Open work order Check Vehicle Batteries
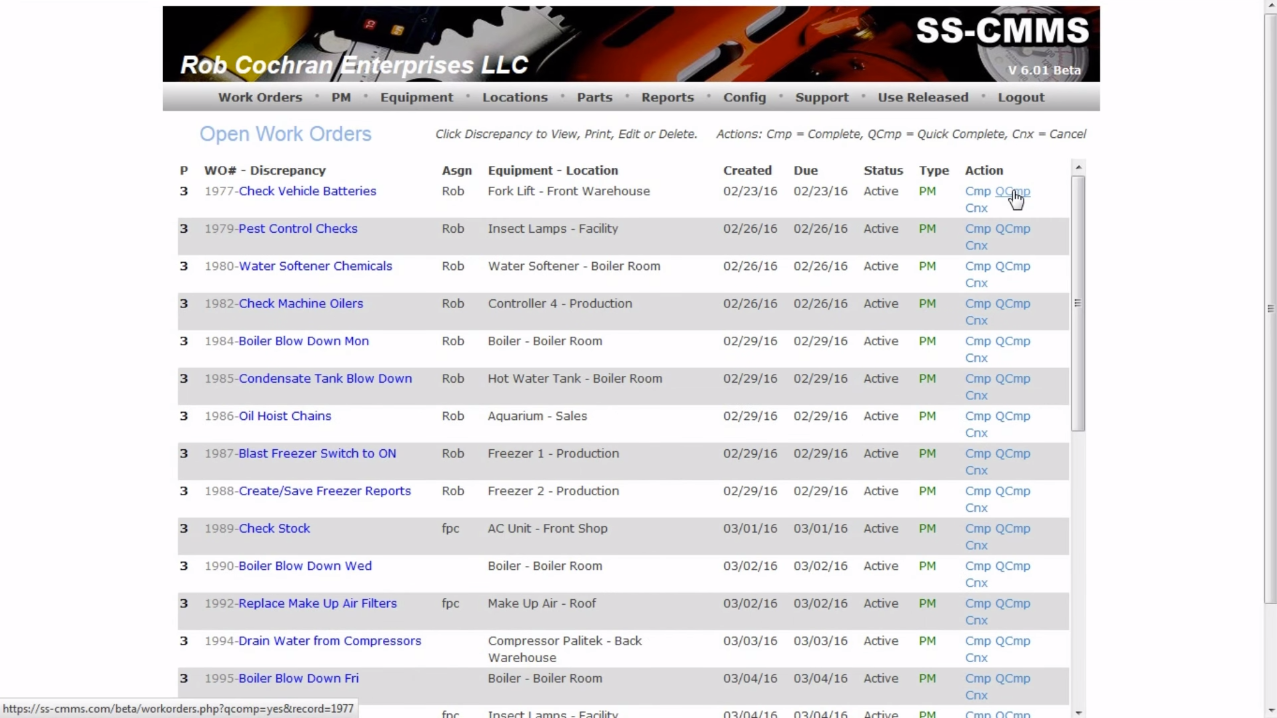Screen dimensions: 1277x718 307,191
